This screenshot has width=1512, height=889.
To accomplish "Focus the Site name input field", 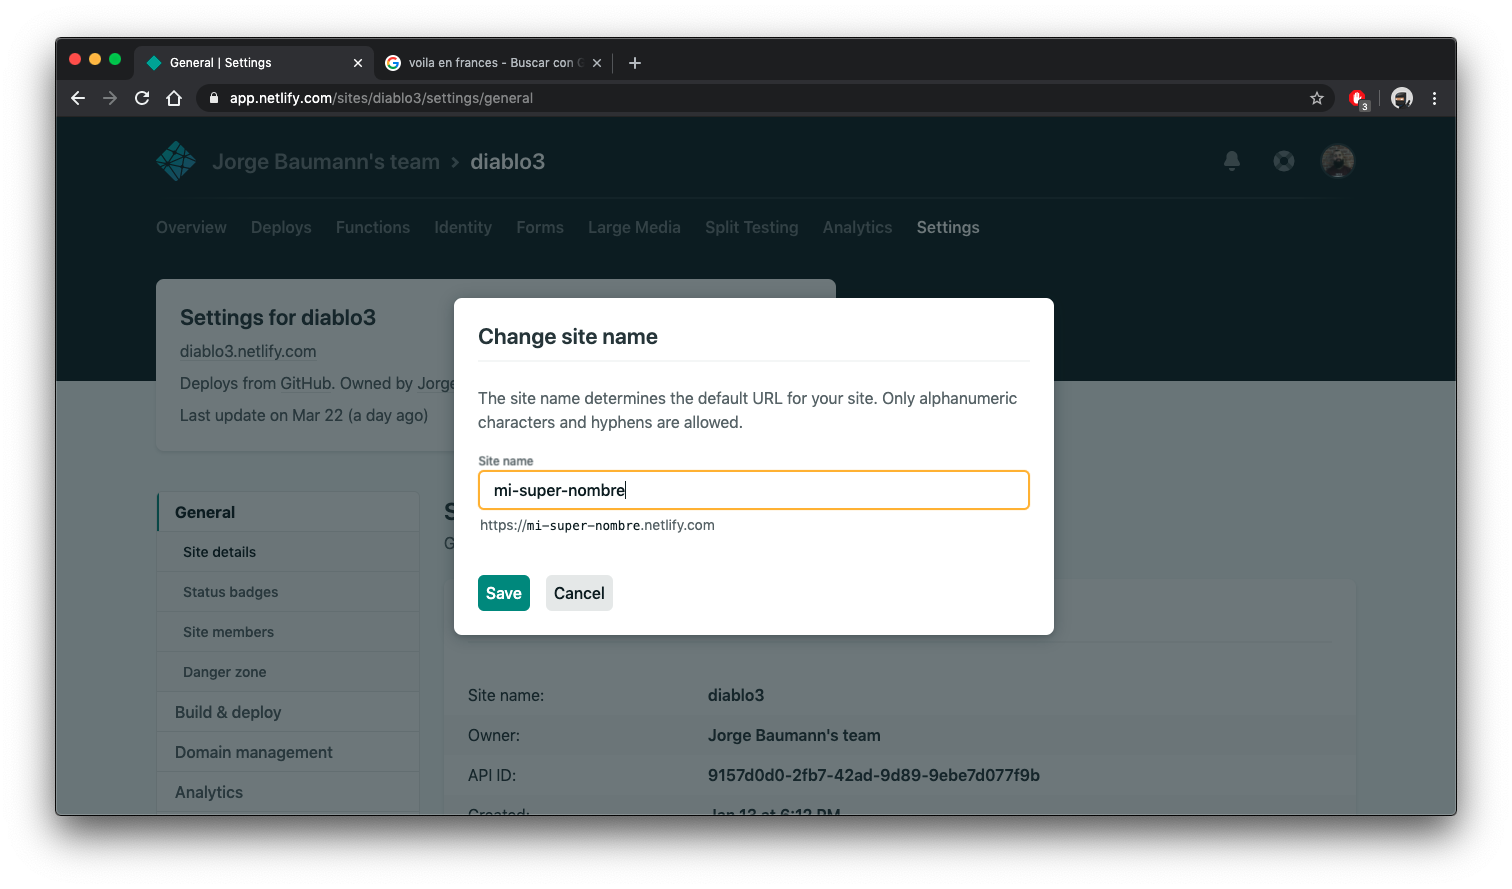I will 754,490.
